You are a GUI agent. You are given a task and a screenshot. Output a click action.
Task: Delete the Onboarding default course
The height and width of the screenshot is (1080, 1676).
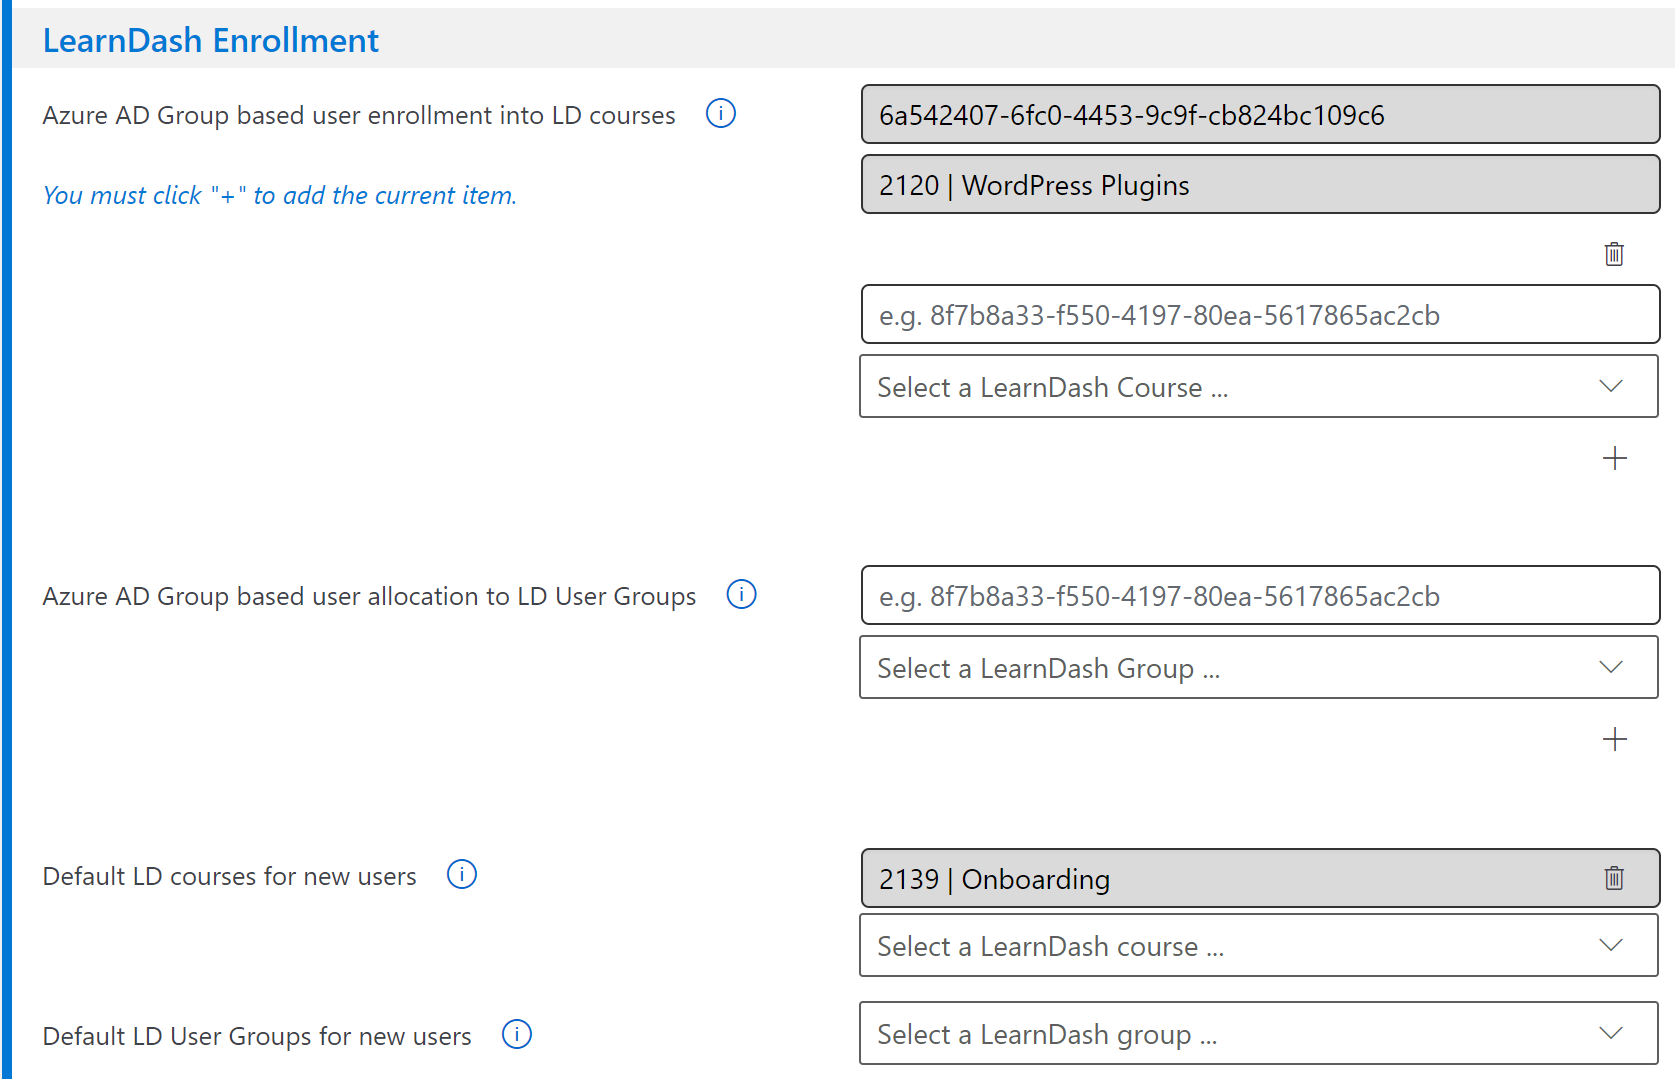point(1614,878)
